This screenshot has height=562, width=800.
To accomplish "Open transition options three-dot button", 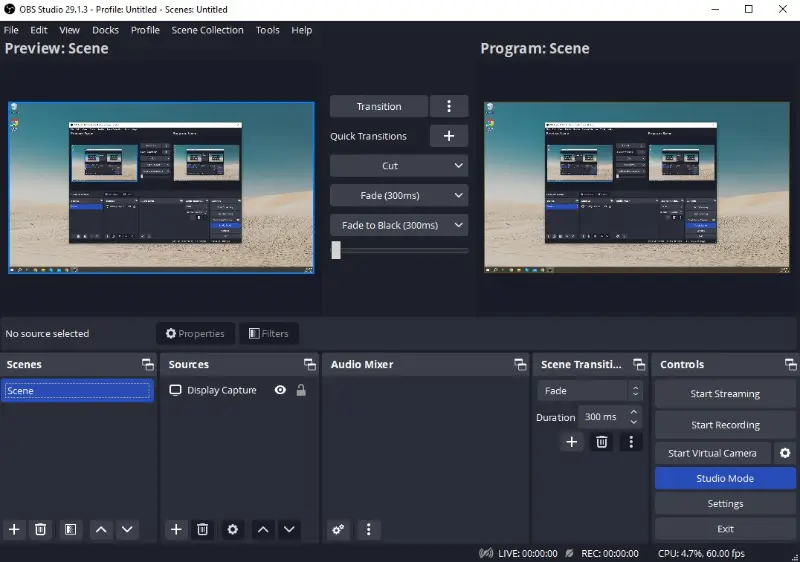I will tap(449, 106).
